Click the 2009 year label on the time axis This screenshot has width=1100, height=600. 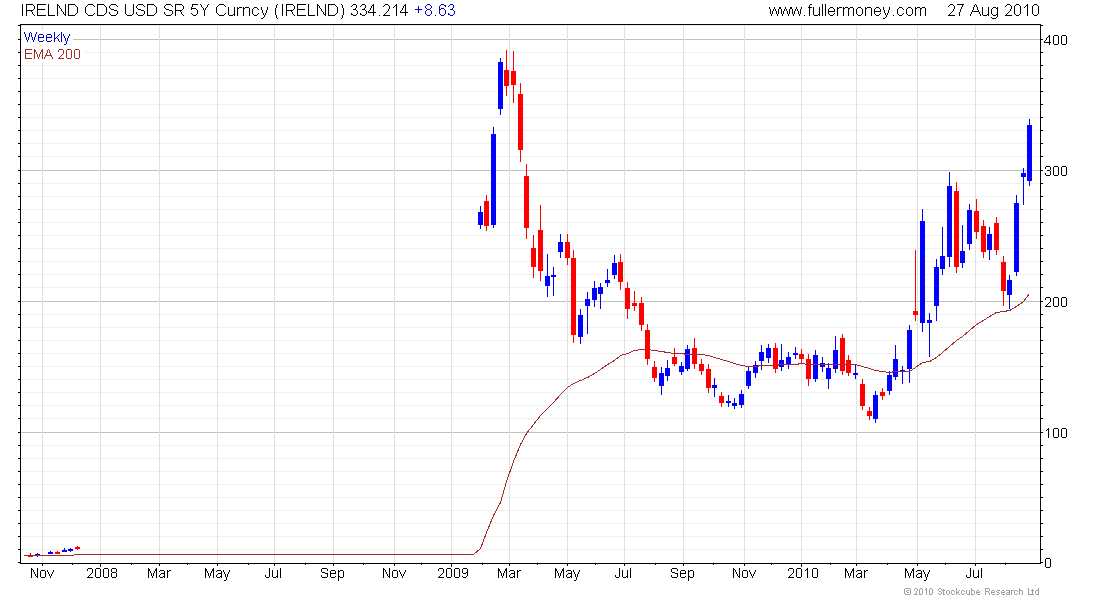pyautogui.click(x=452, y=573)
